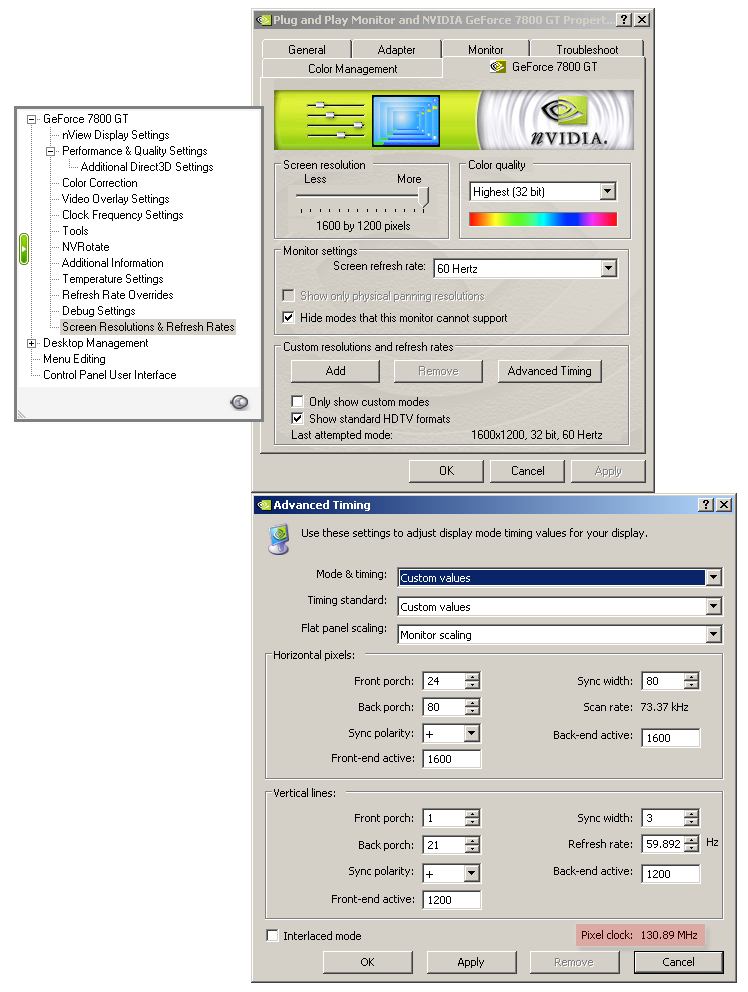
Task: Click the color quality spectrum bar
Action: 543,219
